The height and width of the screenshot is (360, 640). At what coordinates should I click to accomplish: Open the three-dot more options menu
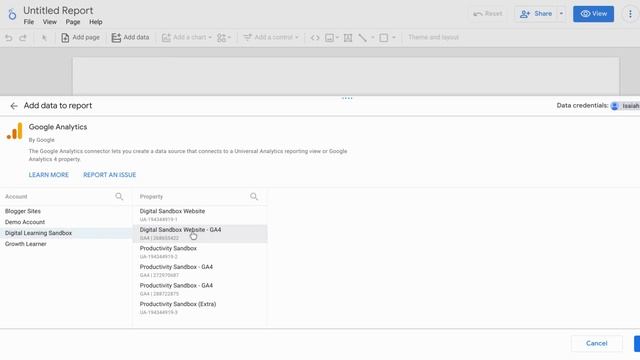pyautogui.click(x=630, y=14)
